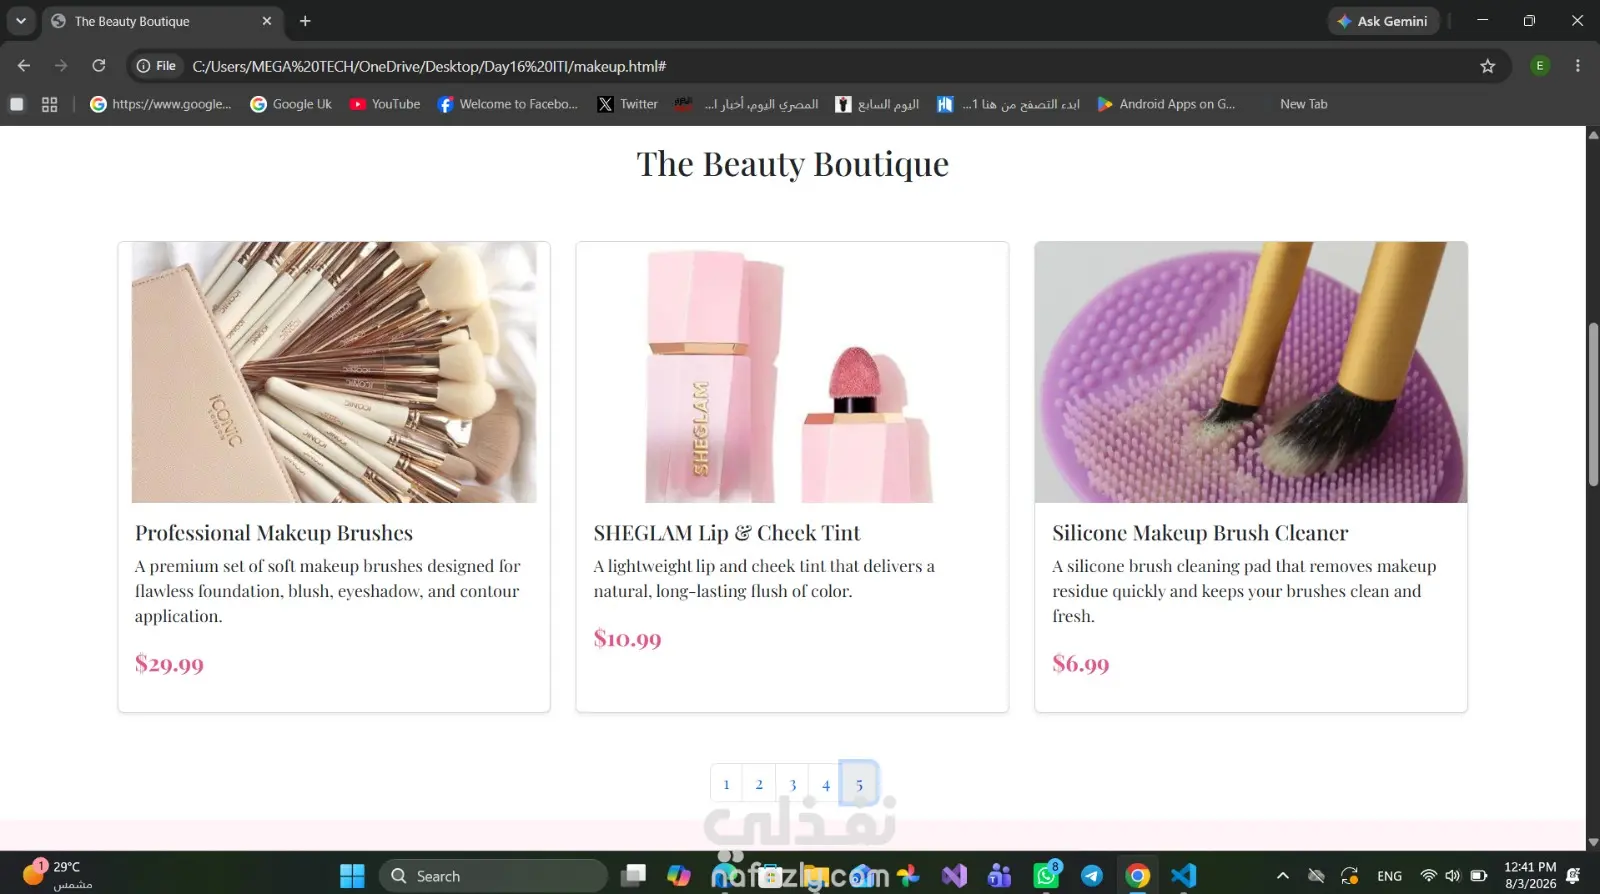Go to pagination page 1
Image resolution: width=1600 pixels, height=894 pixels.
(726, 784)
